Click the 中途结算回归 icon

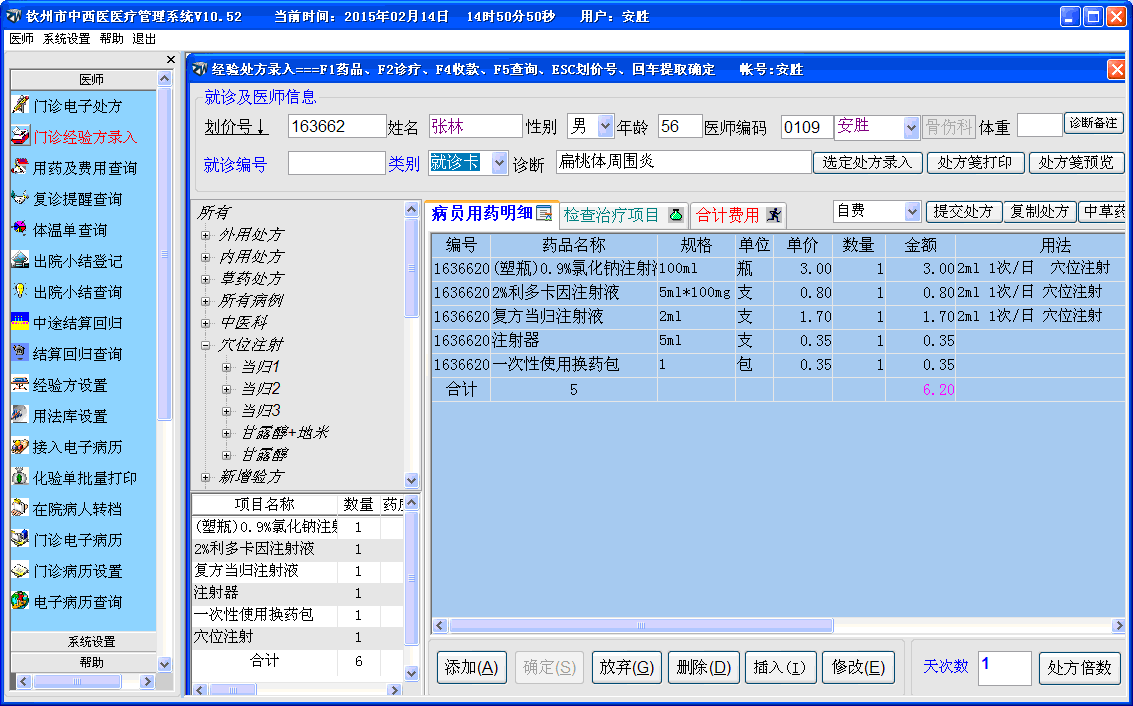pos(20,322)
